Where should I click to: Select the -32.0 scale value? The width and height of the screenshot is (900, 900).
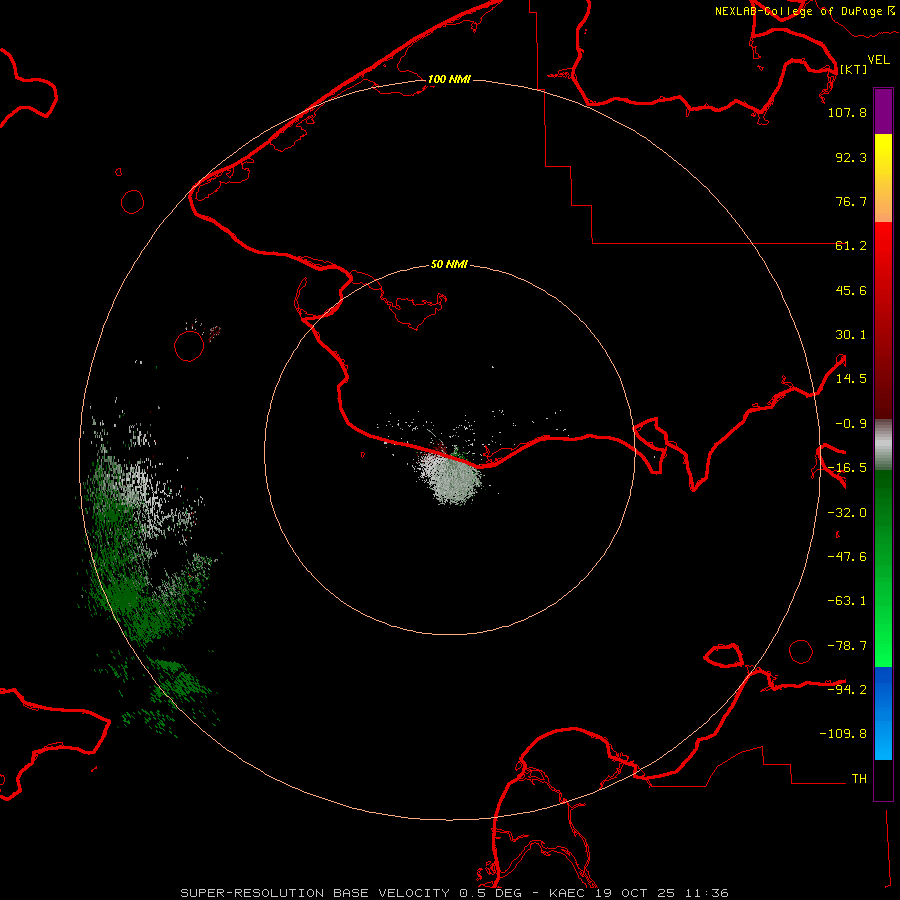click(847, 513)
